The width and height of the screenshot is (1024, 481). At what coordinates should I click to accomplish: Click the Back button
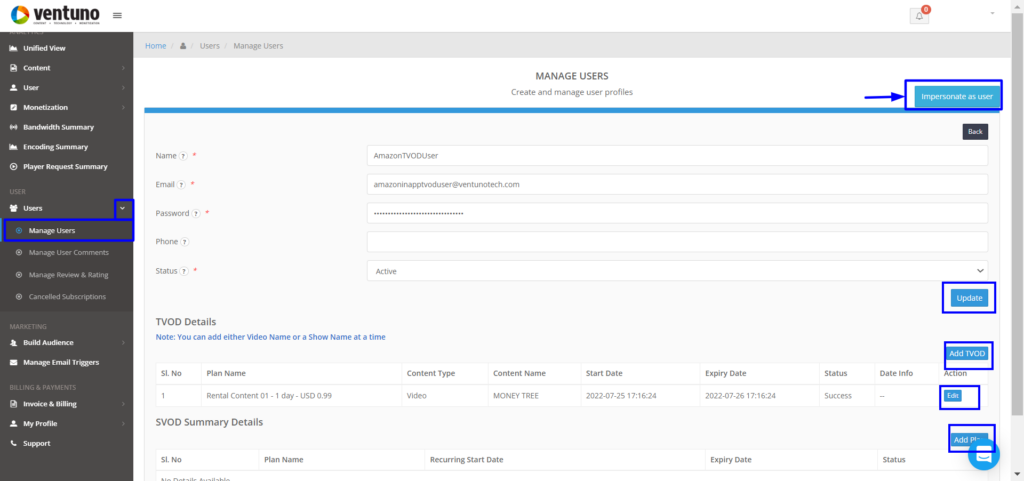tap(975, 131)
